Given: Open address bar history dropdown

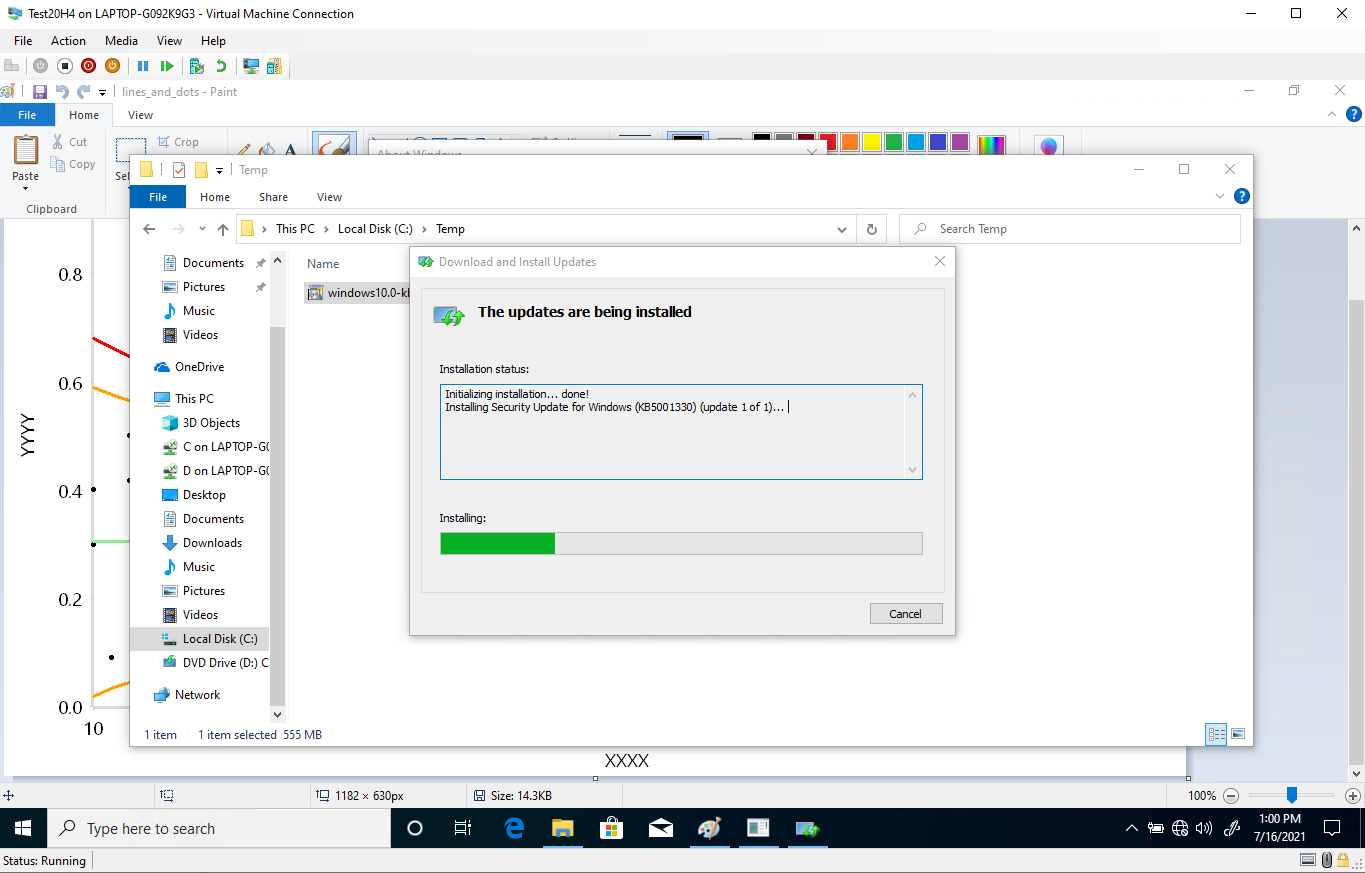Looking at the screenshot, I should 842,229.
